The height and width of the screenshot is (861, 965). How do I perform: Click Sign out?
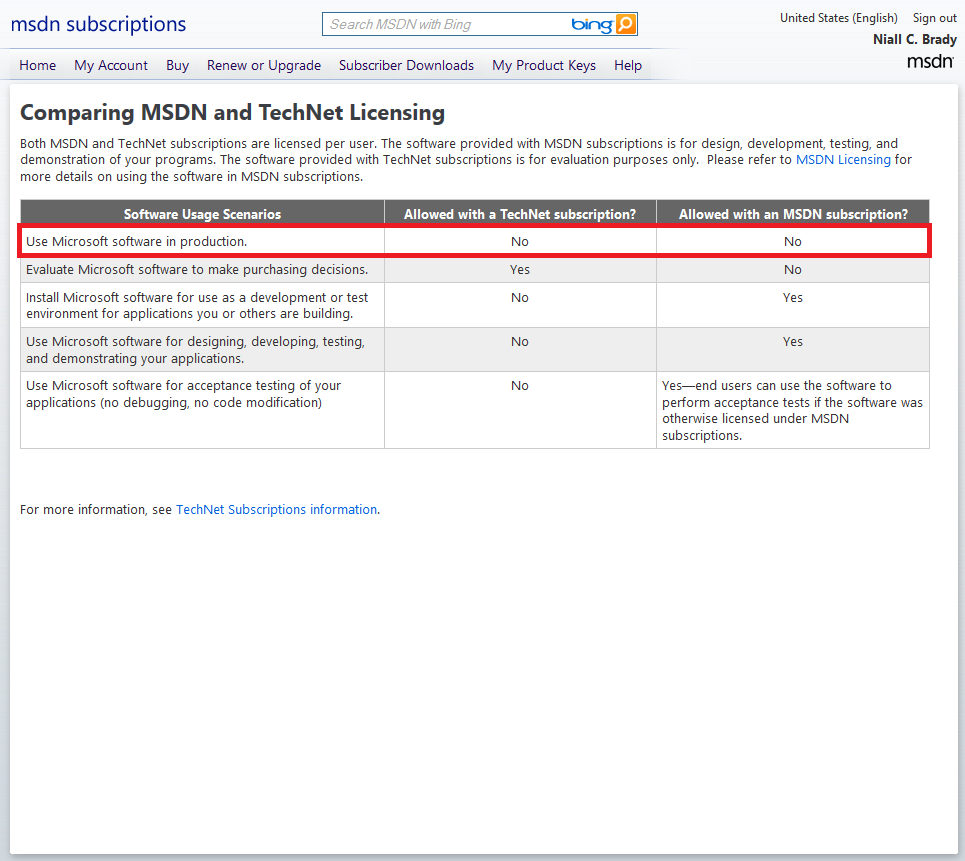click(x=934, y=18)
